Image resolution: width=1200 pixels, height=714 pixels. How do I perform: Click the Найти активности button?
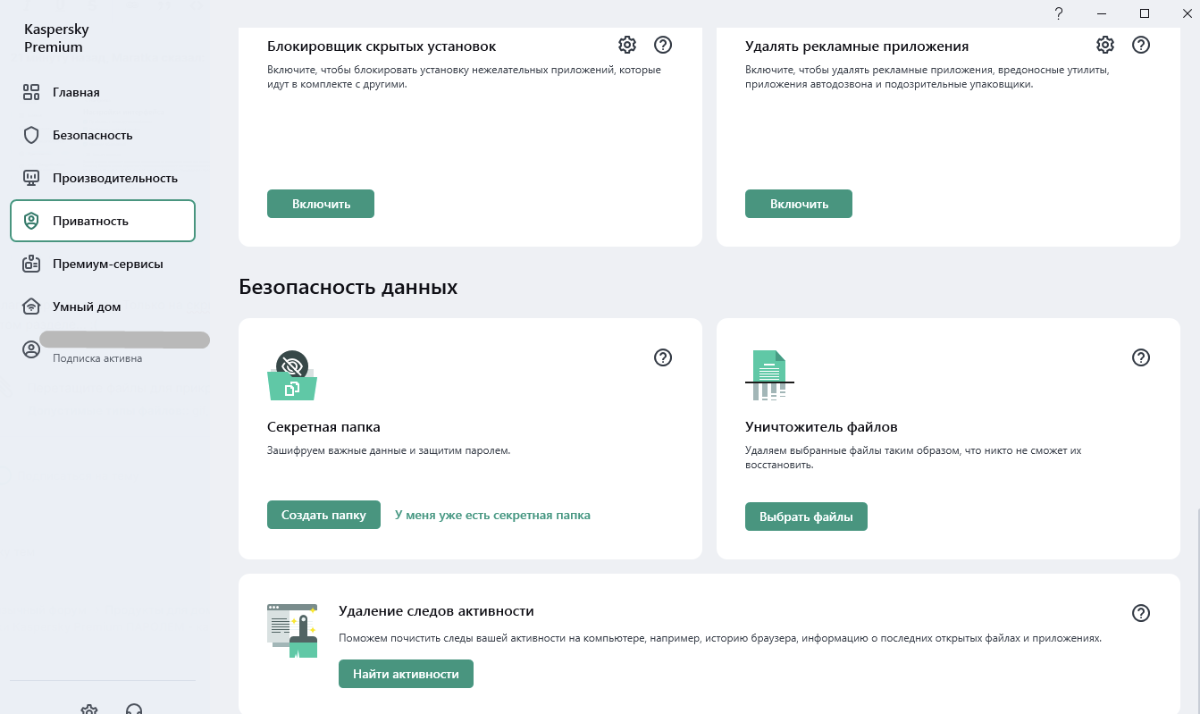pyautogui.click(x=406, y=674)
